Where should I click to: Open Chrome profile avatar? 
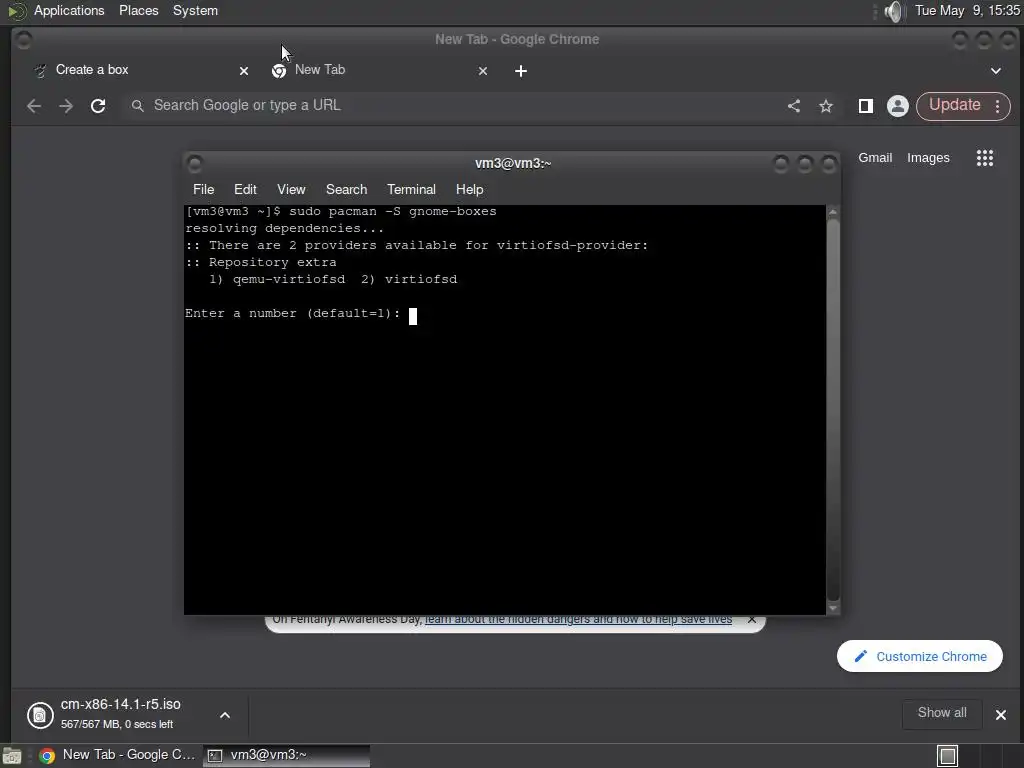point(898,106)
